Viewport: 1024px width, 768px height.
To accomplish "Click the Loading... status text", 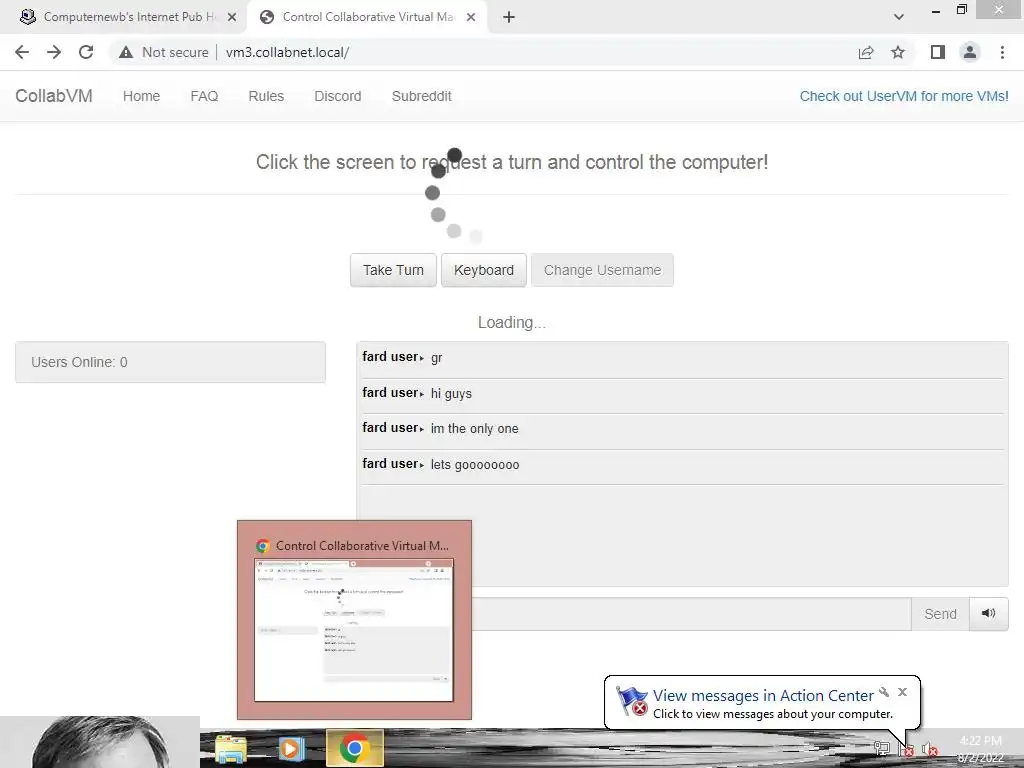I will [x=512, y=323].
